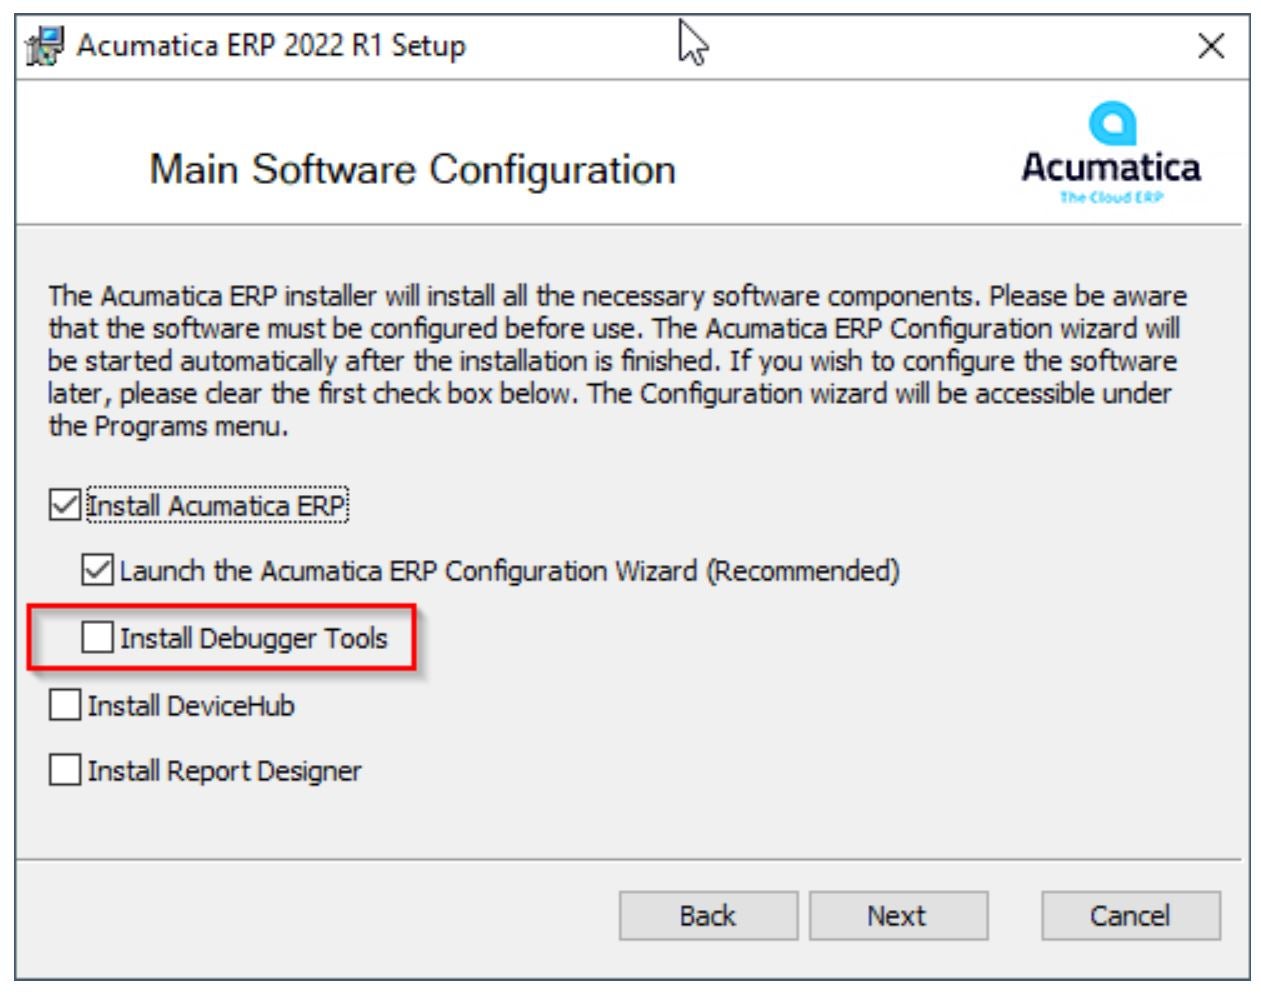1261x993 pixels.
Task: Click the installer description paragraph
Action: [617, 361]
